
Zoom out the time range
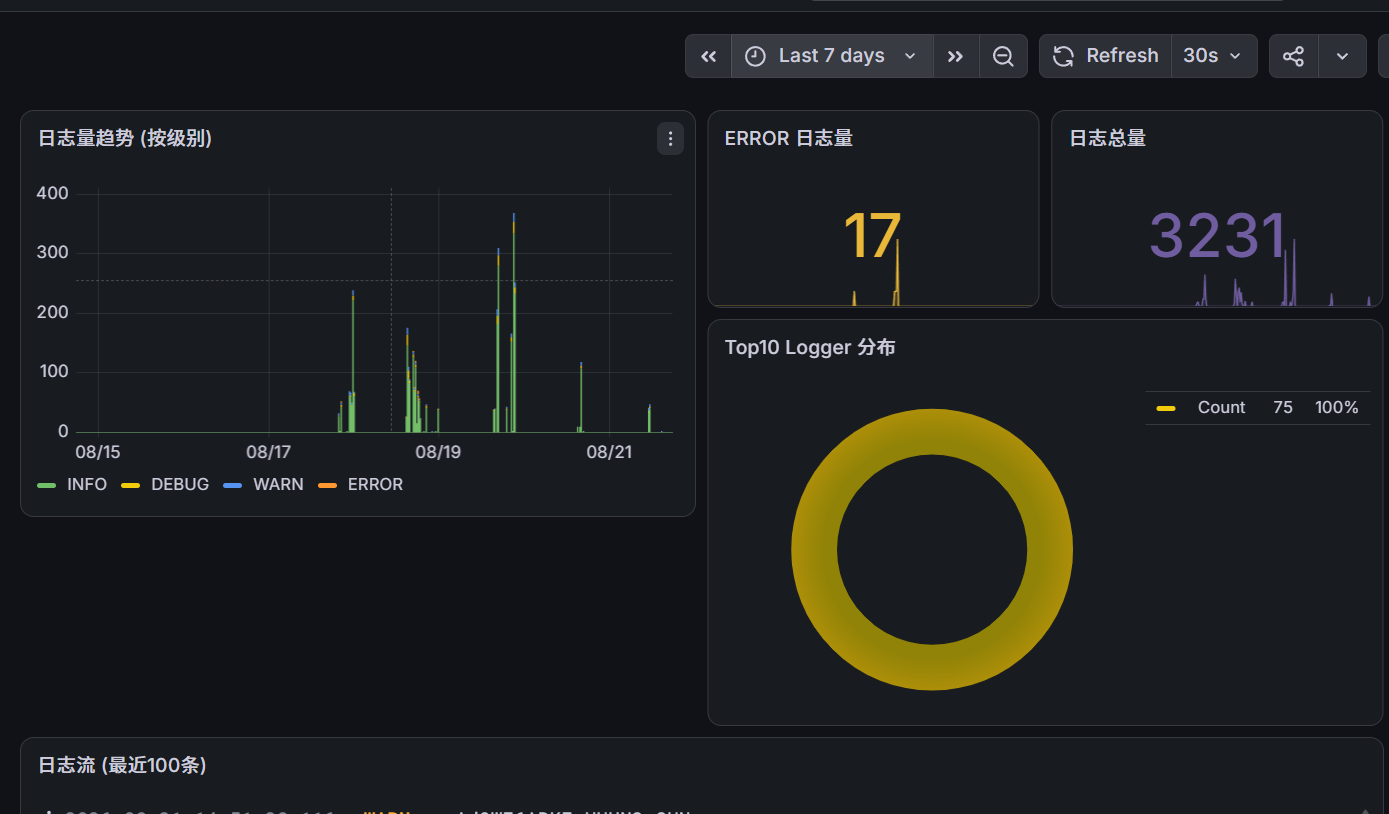pyautogui.click(x=1003, y=56)
